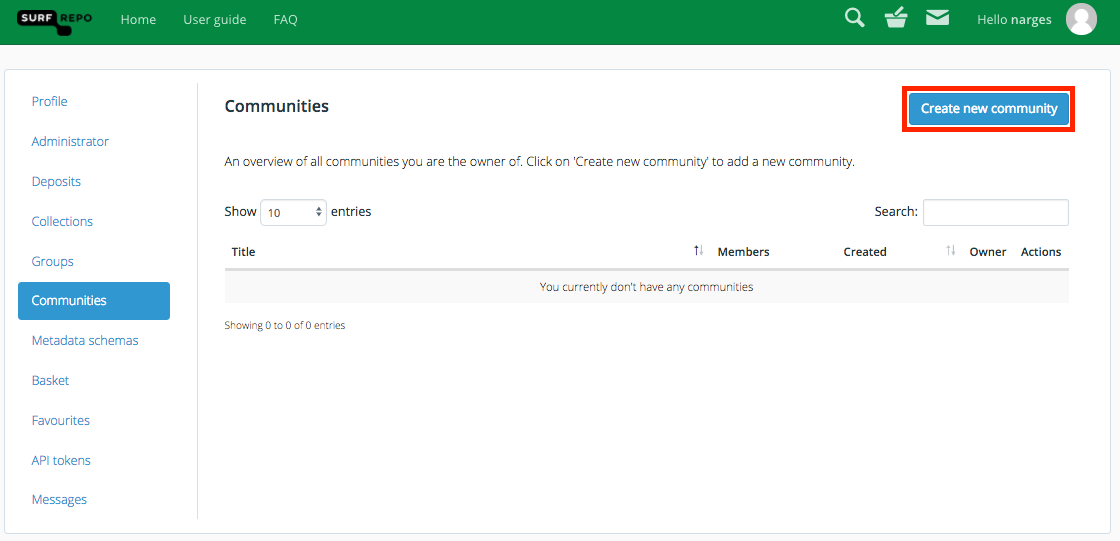
Task: Expand the Show entries dropdown
Action: (294, 212)
